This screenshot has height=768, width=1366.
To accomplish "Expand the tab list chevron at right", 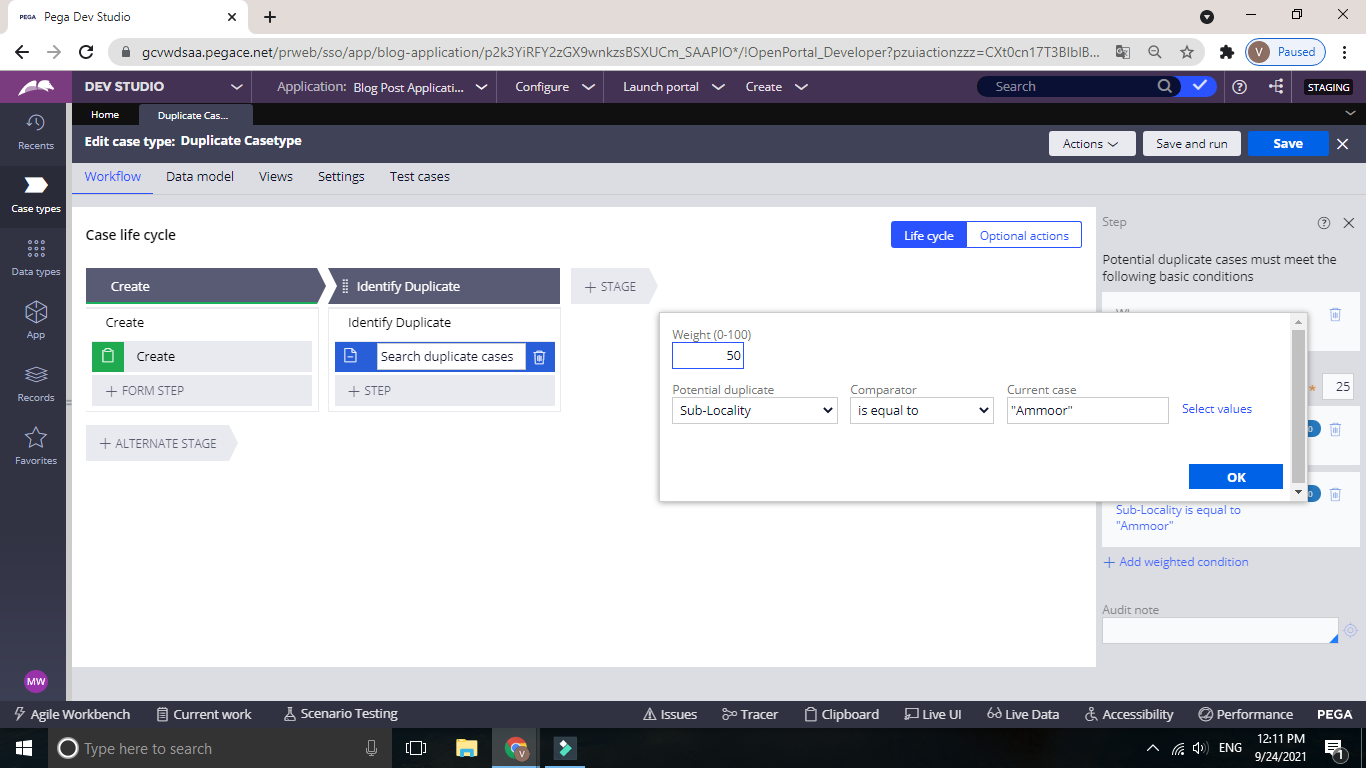I will click(1351, 114).
